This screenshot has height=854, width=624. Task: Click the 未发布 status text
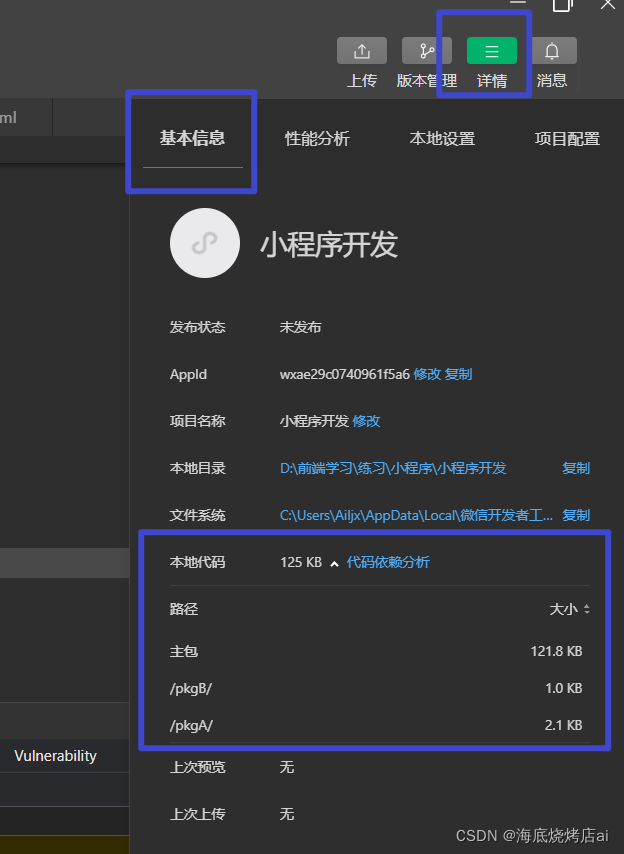pos(301,327)
